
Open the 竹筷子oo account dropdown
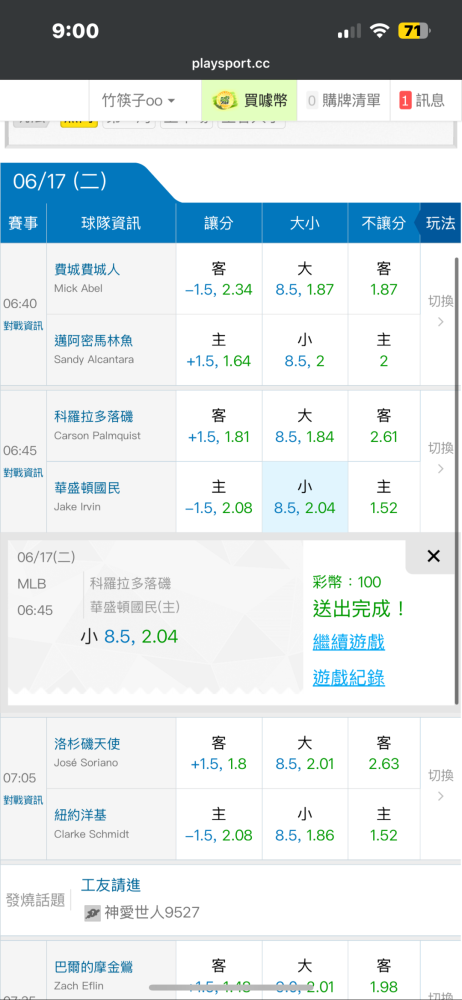pos(139,101)
